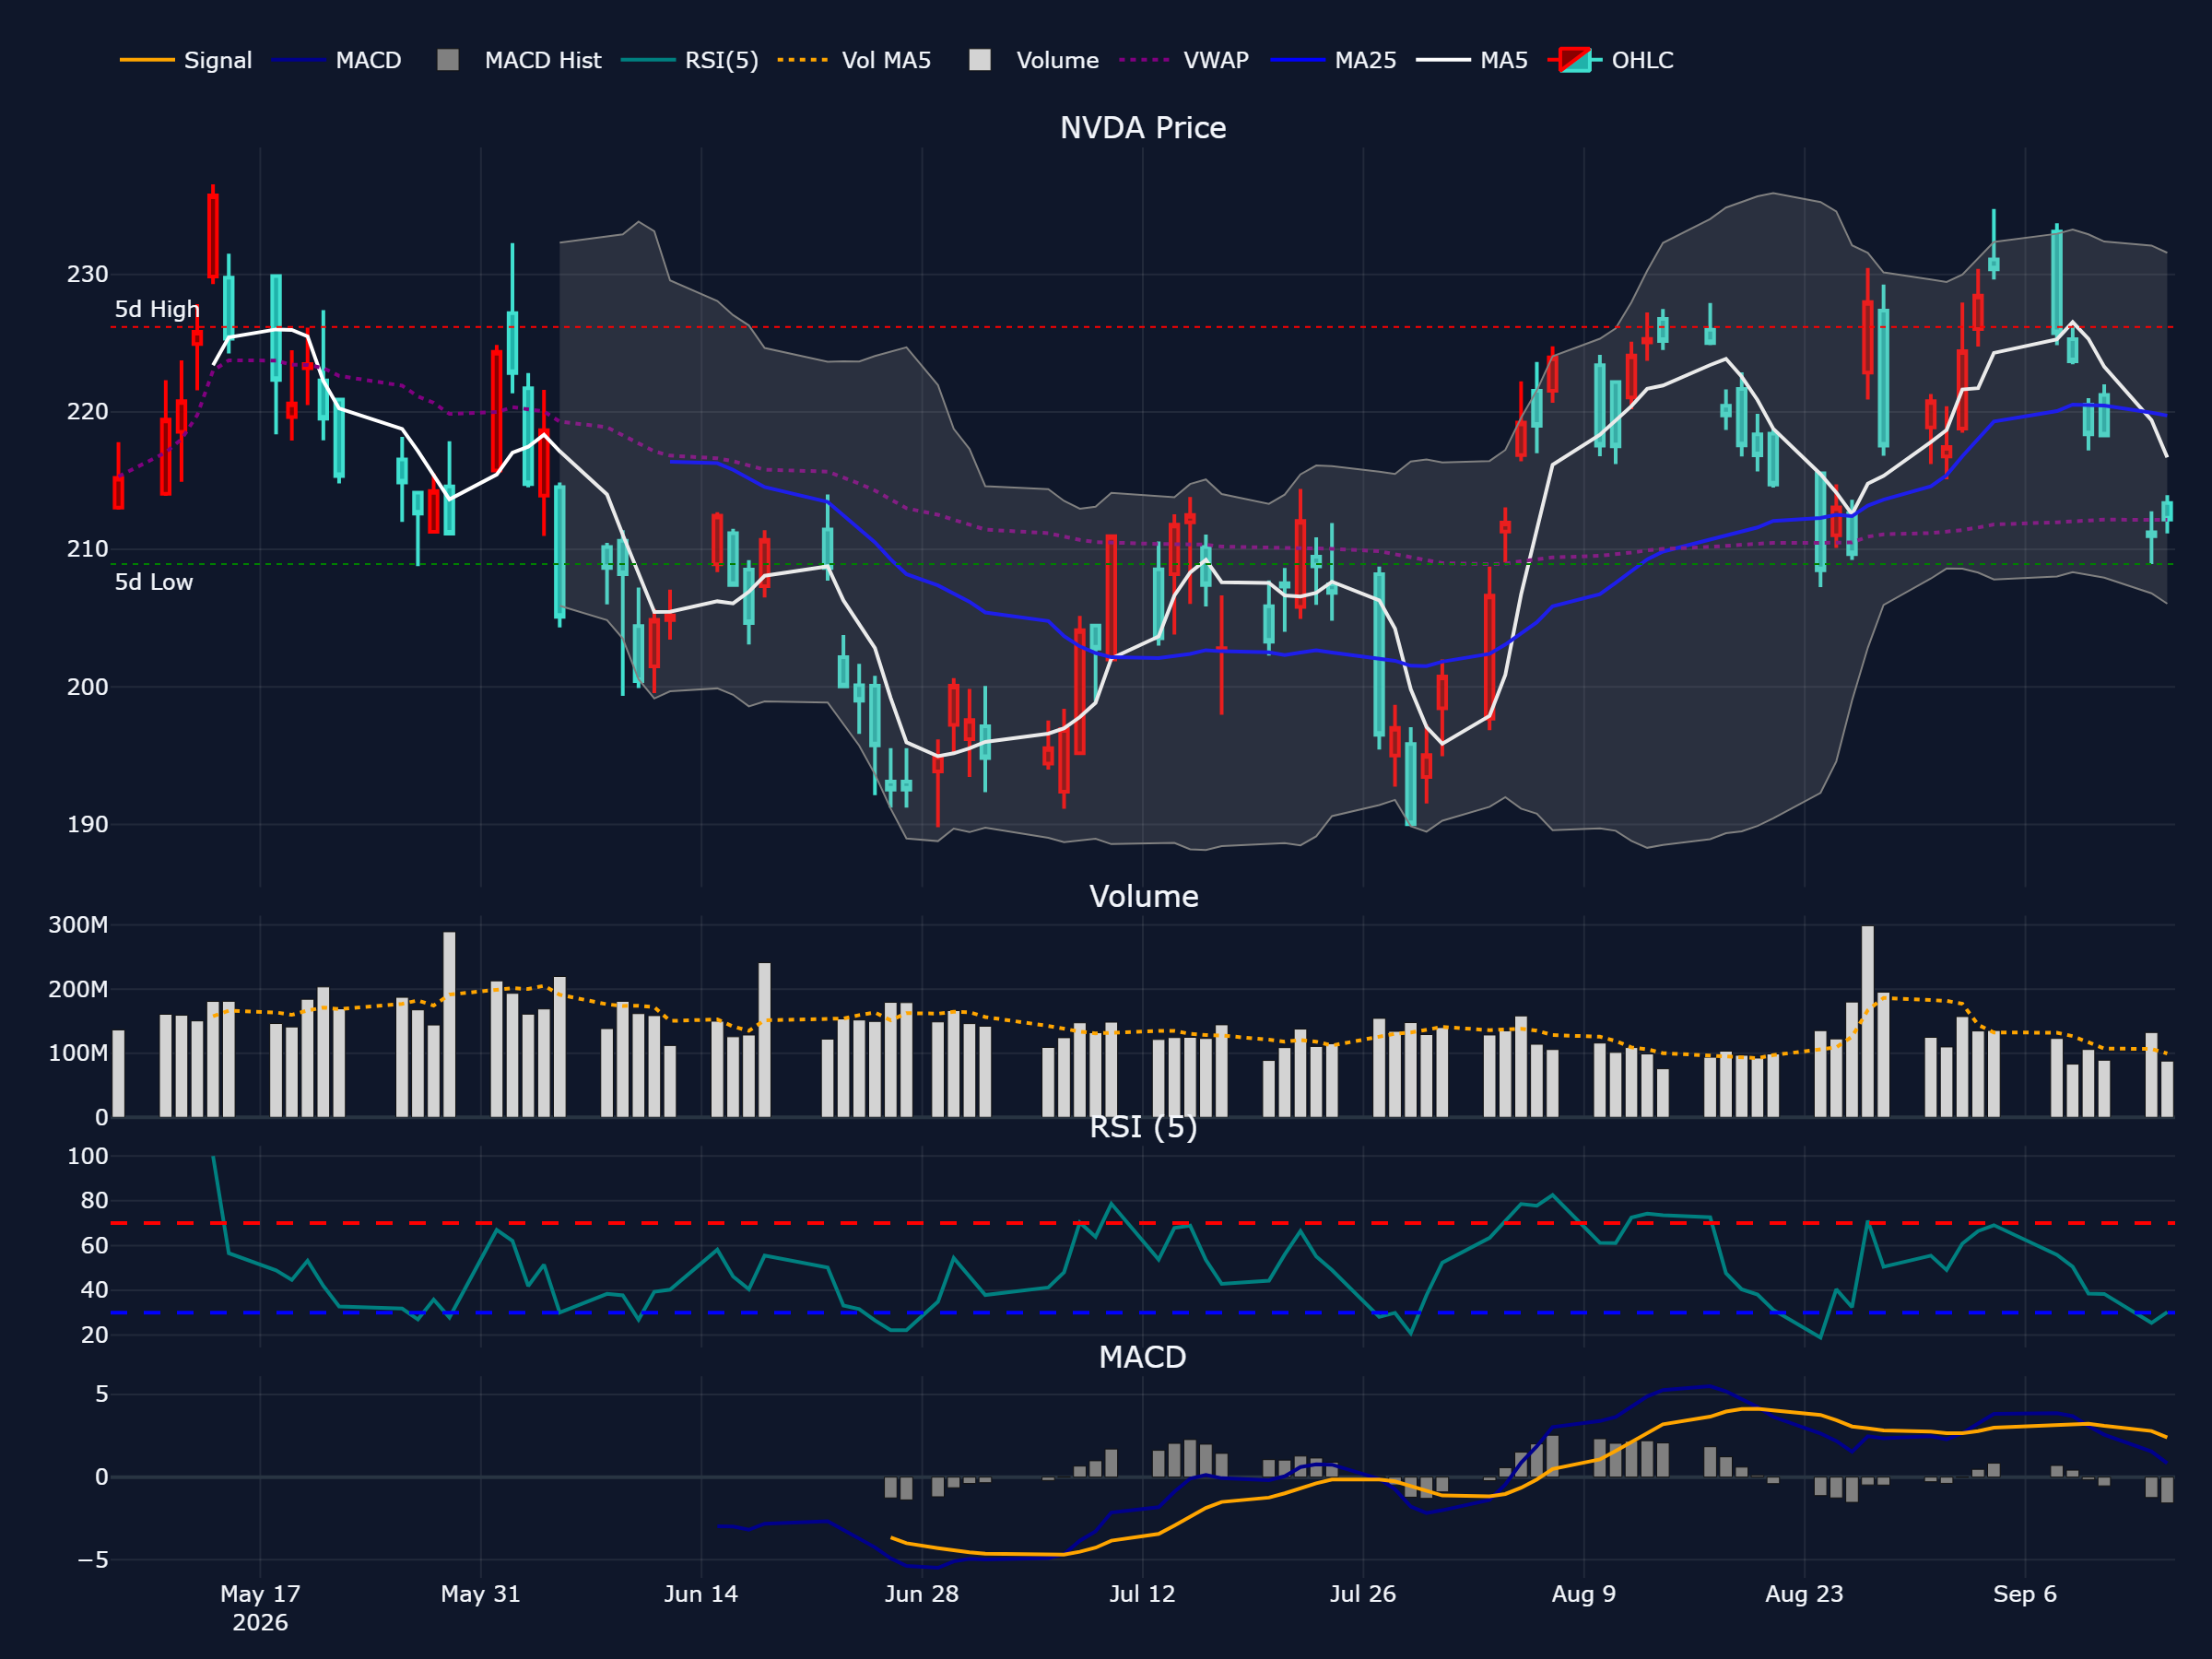Click the "210" price axis label

tap(88, 549)
